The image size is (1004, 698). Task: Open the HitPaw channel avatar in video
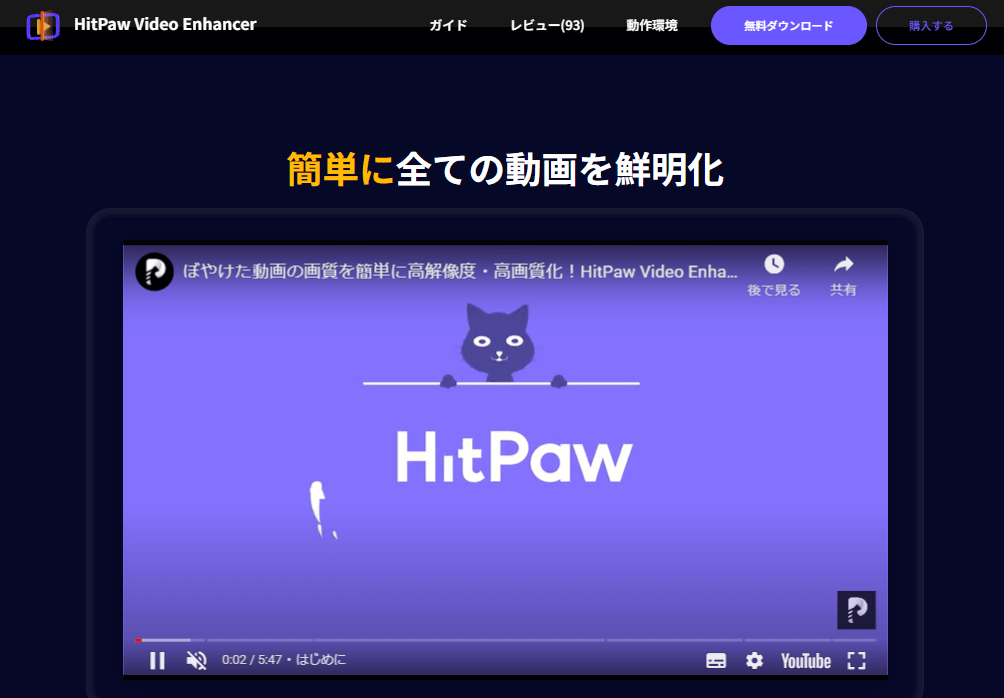(154, 272)
